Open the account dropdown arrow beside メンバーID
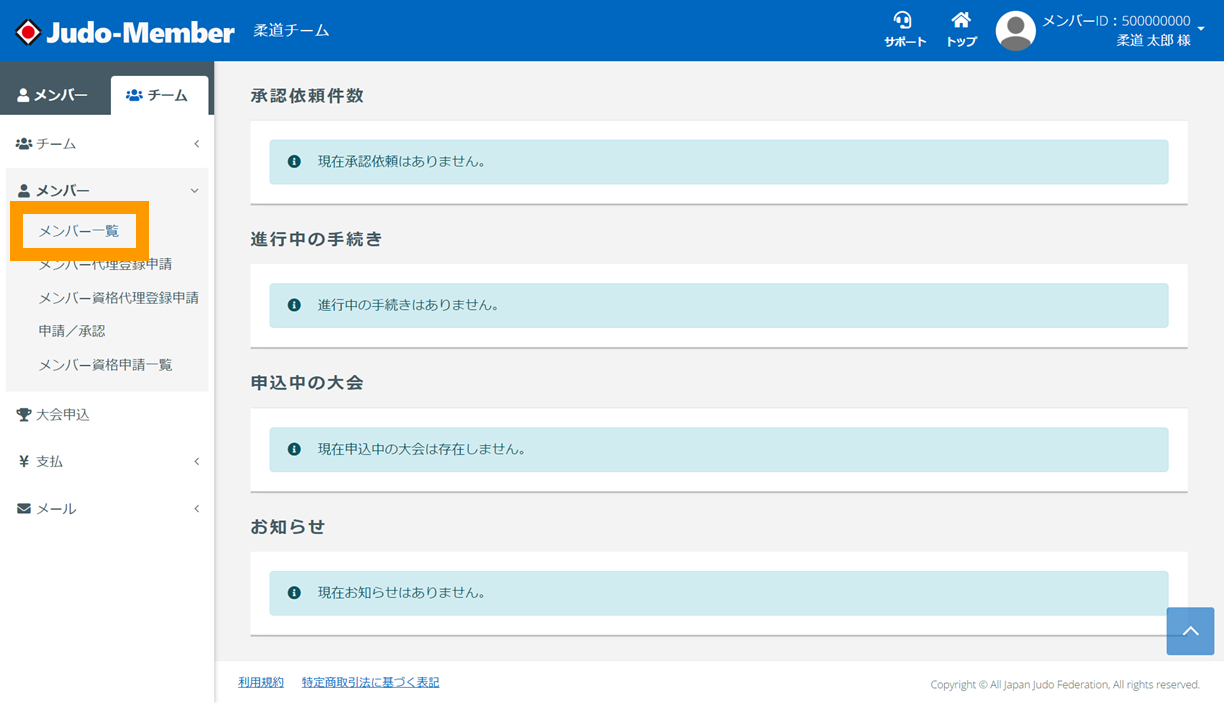 pyautogui.click(x=1201, y=30)
